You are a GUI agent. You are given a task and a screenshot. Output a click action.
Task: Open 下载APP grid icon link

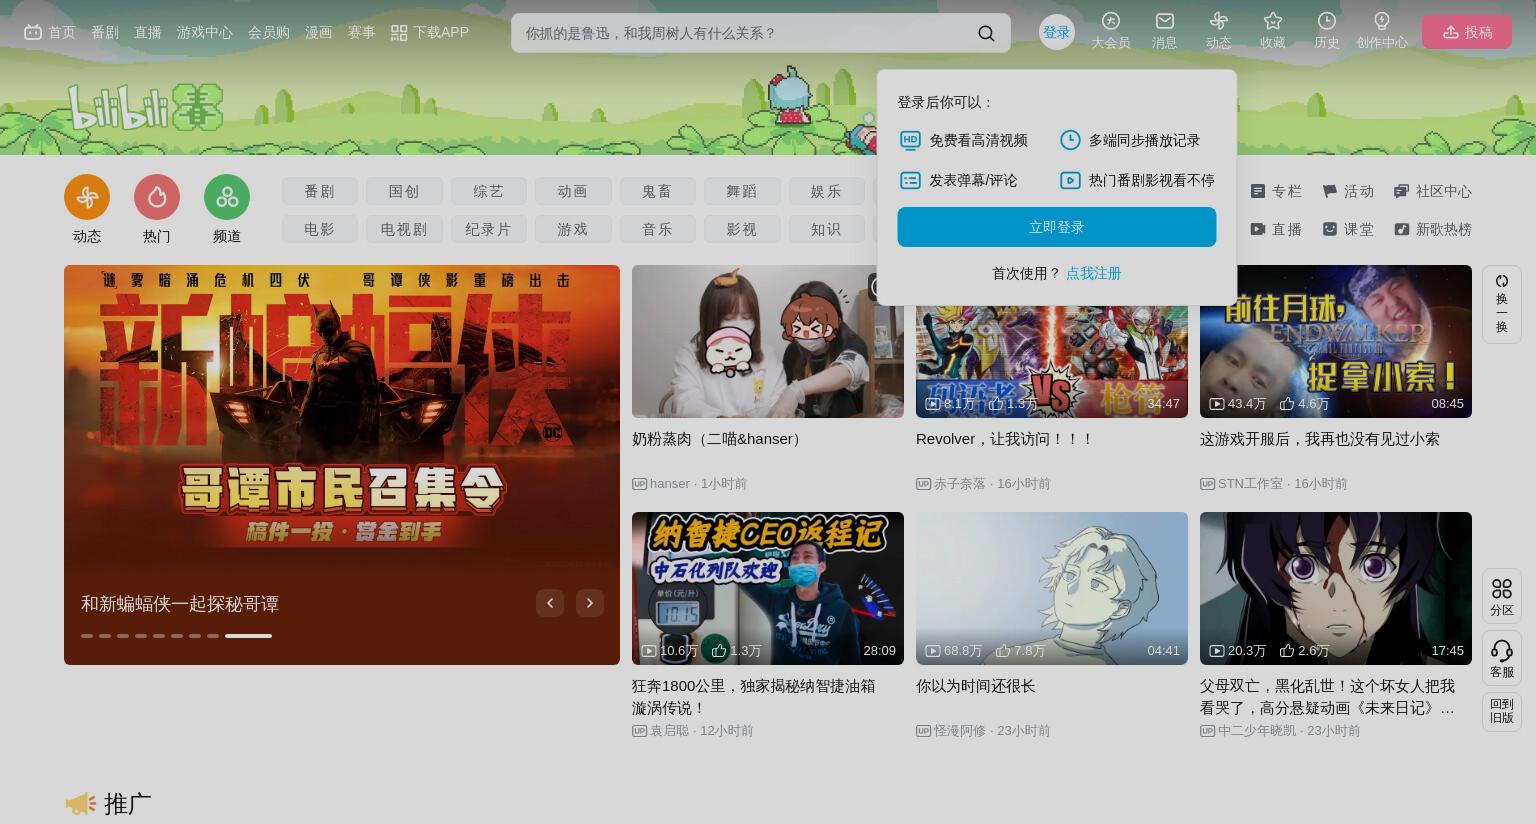(x=430, y=32)
